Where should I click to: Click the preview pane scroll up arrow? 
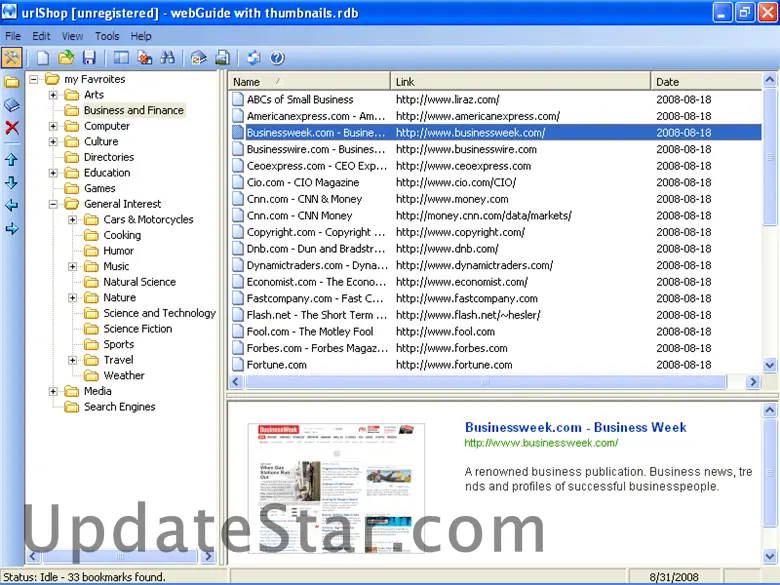pyautogui.click(x=770, y=410)
